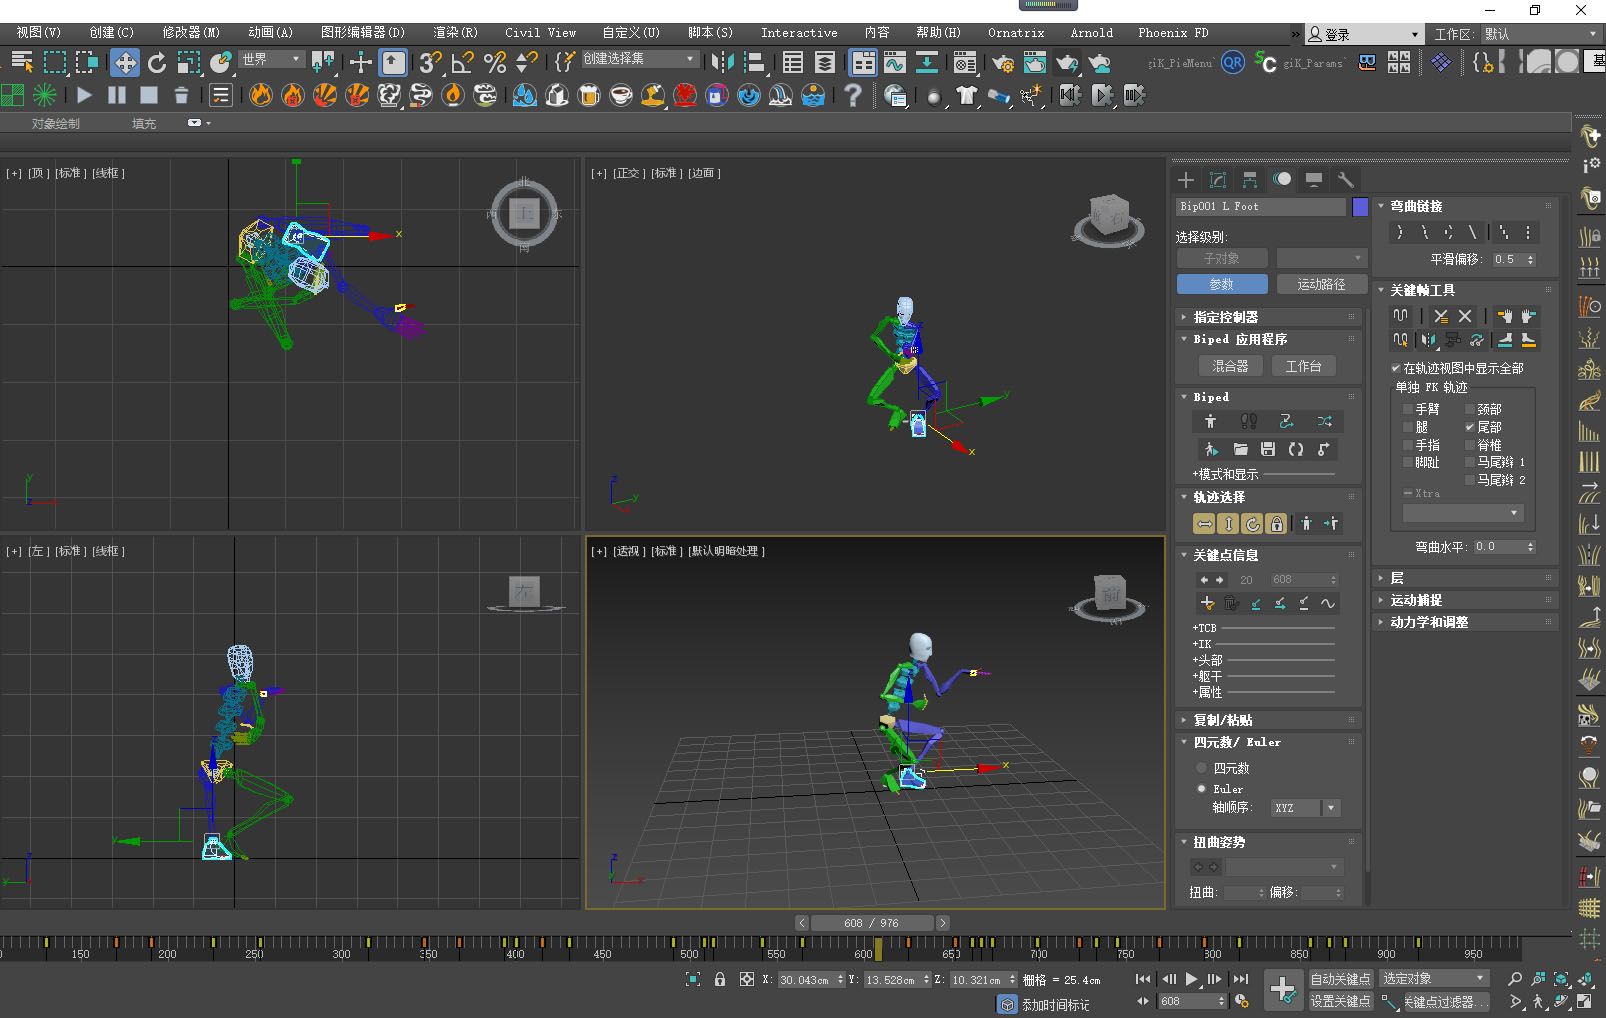Click the Rotate tool in main toolbar

157,63
